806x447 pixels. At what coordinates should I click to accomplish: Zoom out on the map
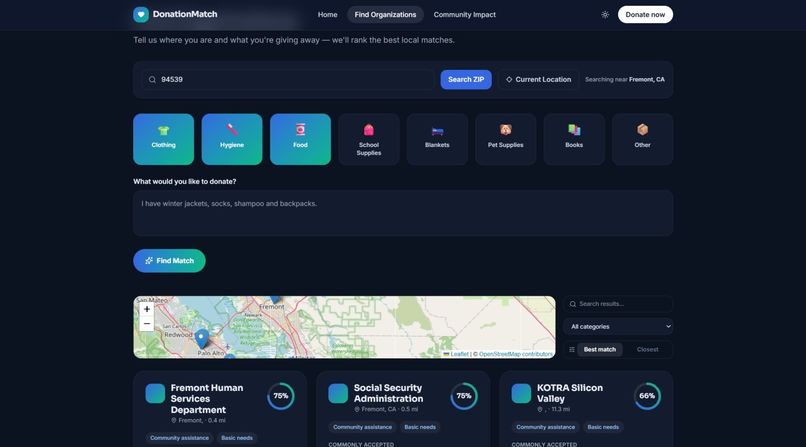[x=146, y=324]
